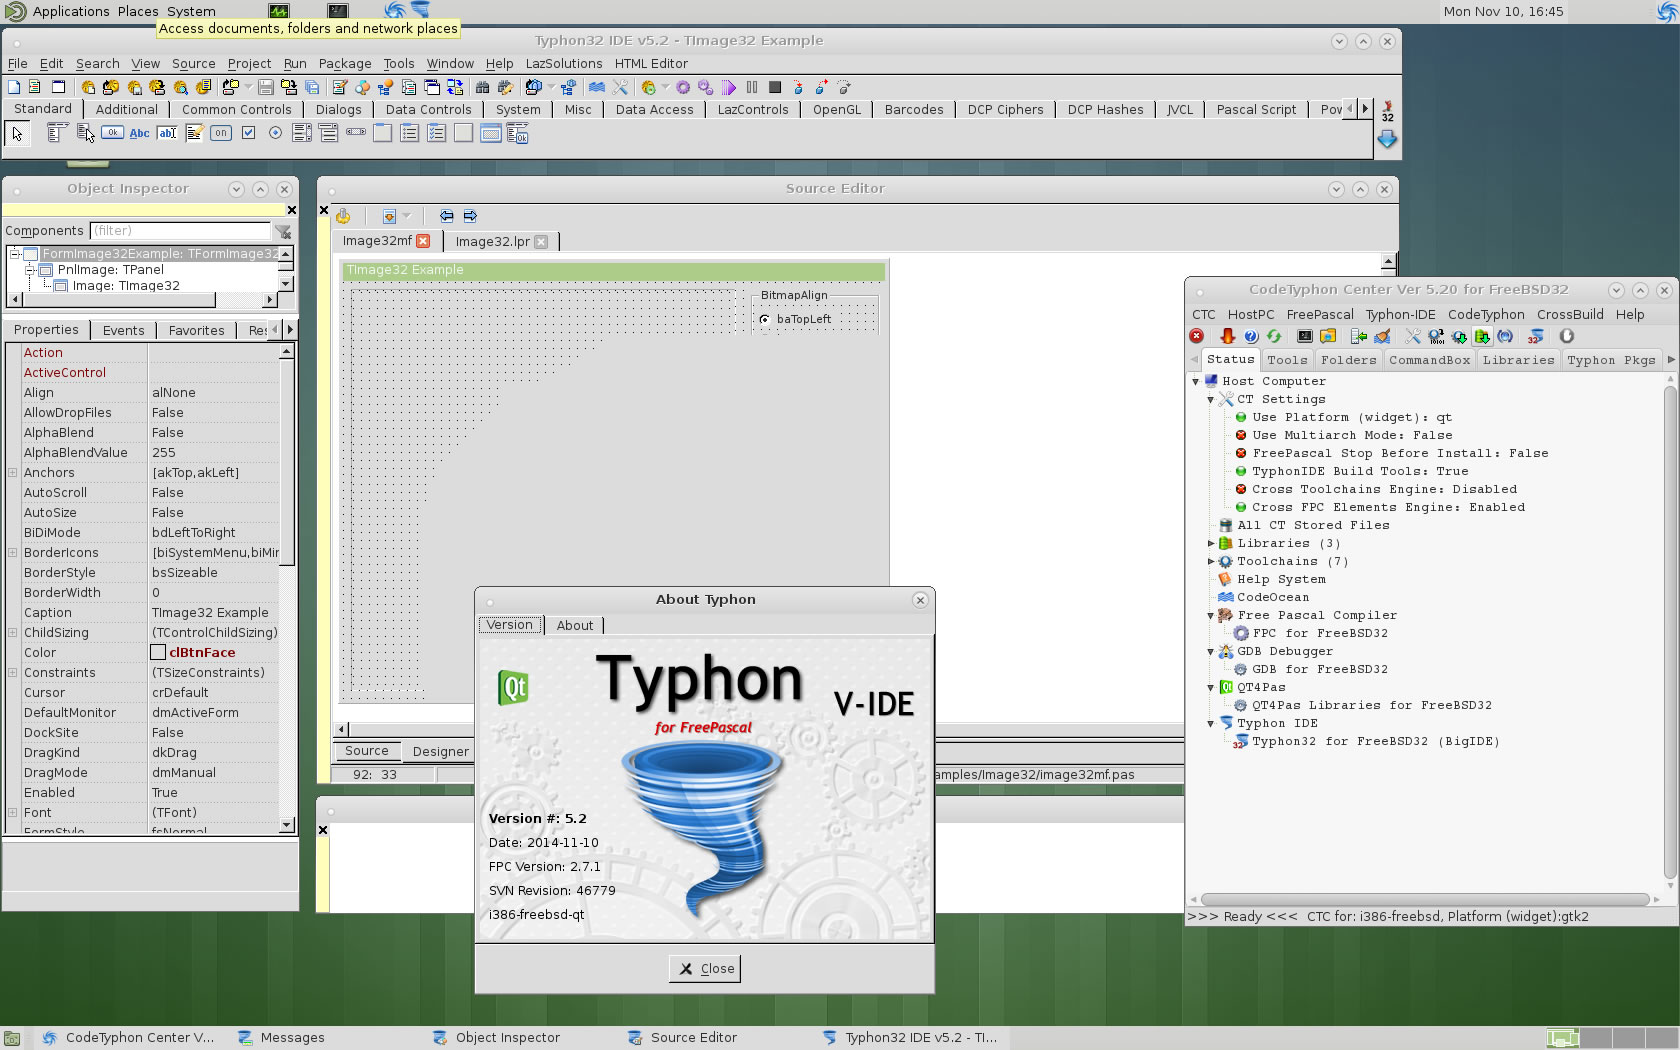Close the Image32mf tab with red X

423,241
